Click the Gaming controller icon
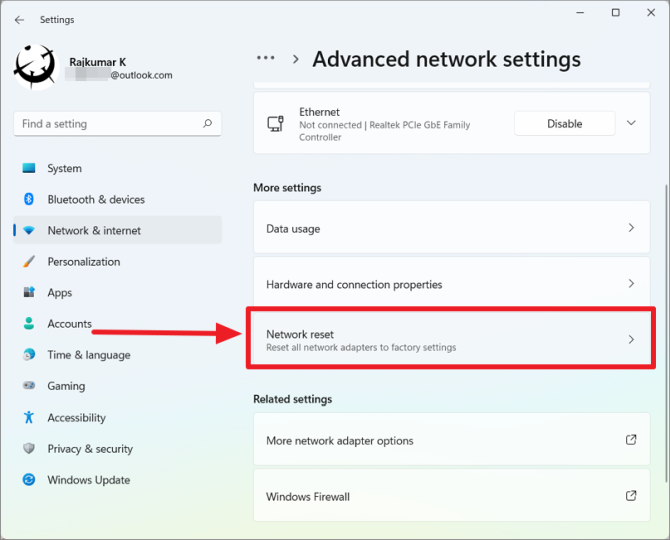The height and width of the screenshot is (540, 670). 29,386
